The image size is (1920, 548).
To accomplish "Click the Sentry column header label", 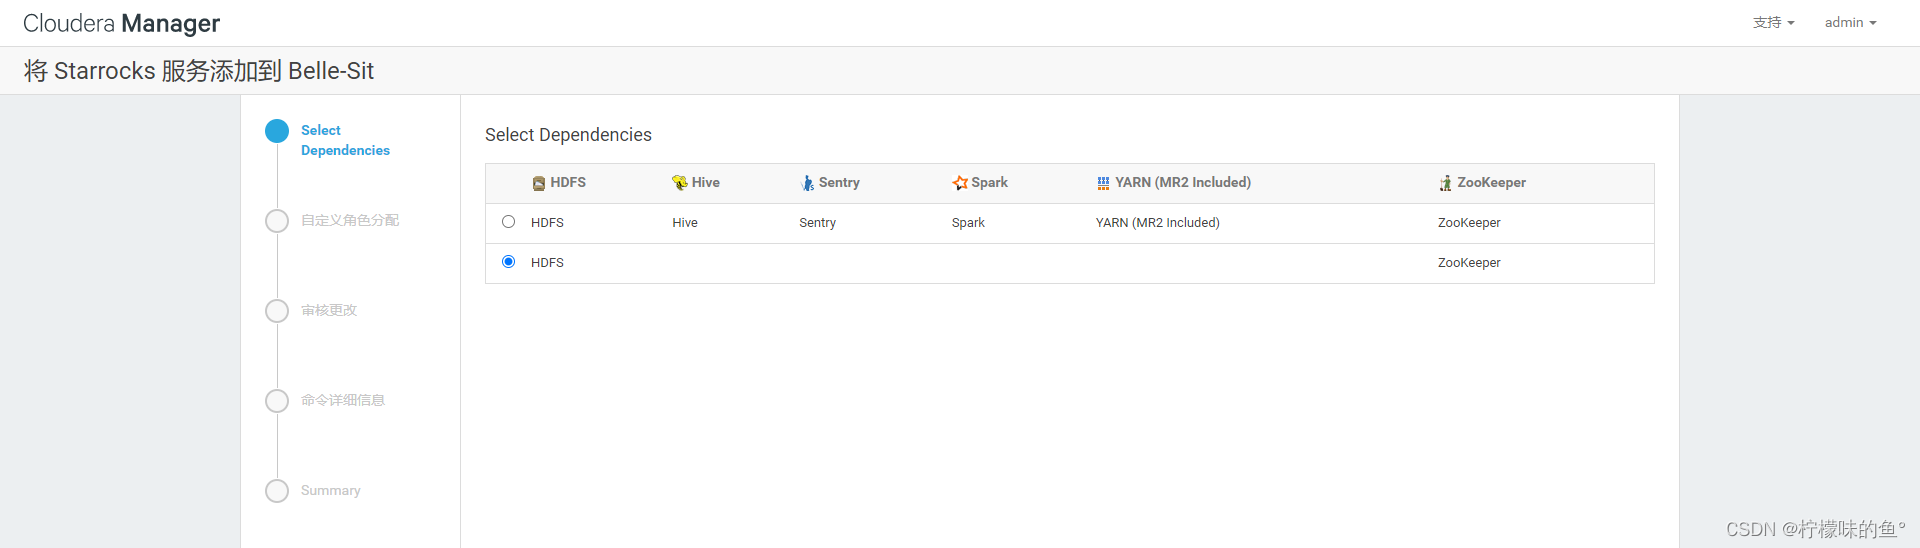I will pyautogui.click(x=839, y=183).
